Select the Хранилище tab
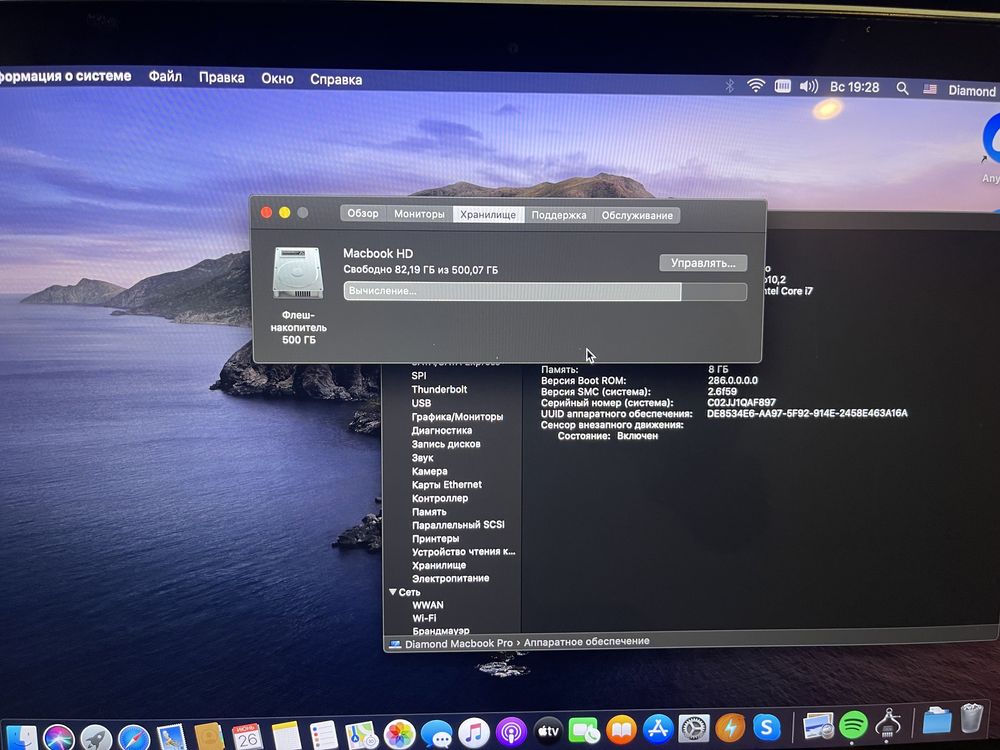 tap(488, 214)
